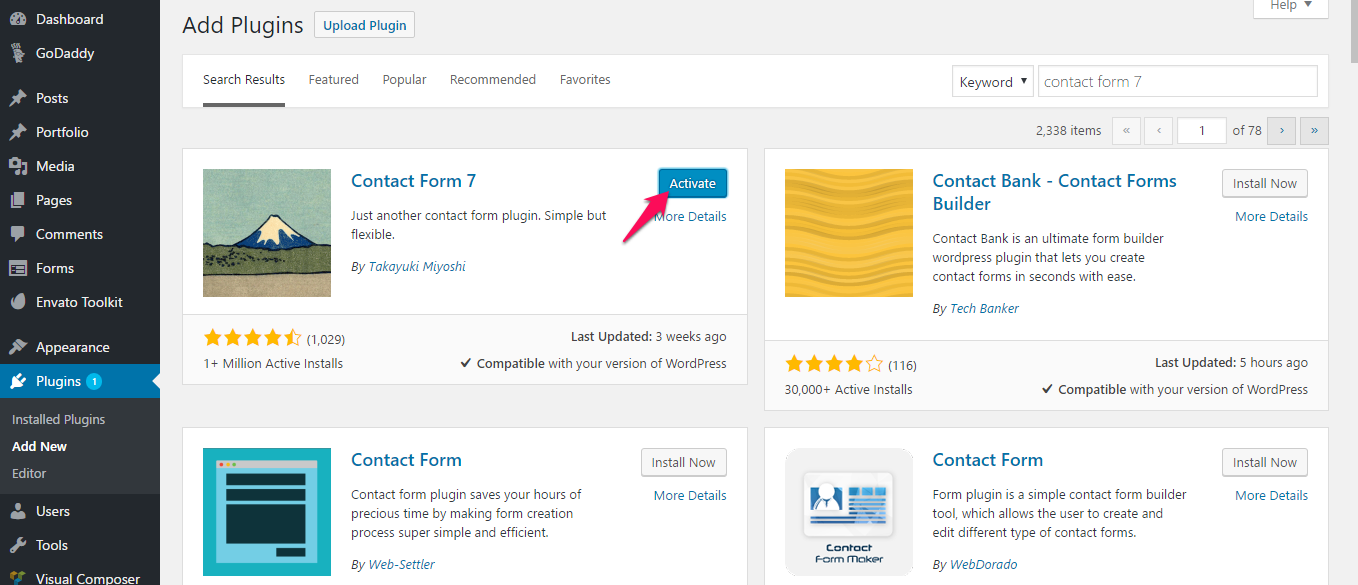Image resolution: width=1358 pixels, height=585 pixels.
Task: Click the Users person icon
Action: click(x=17, y=511)
